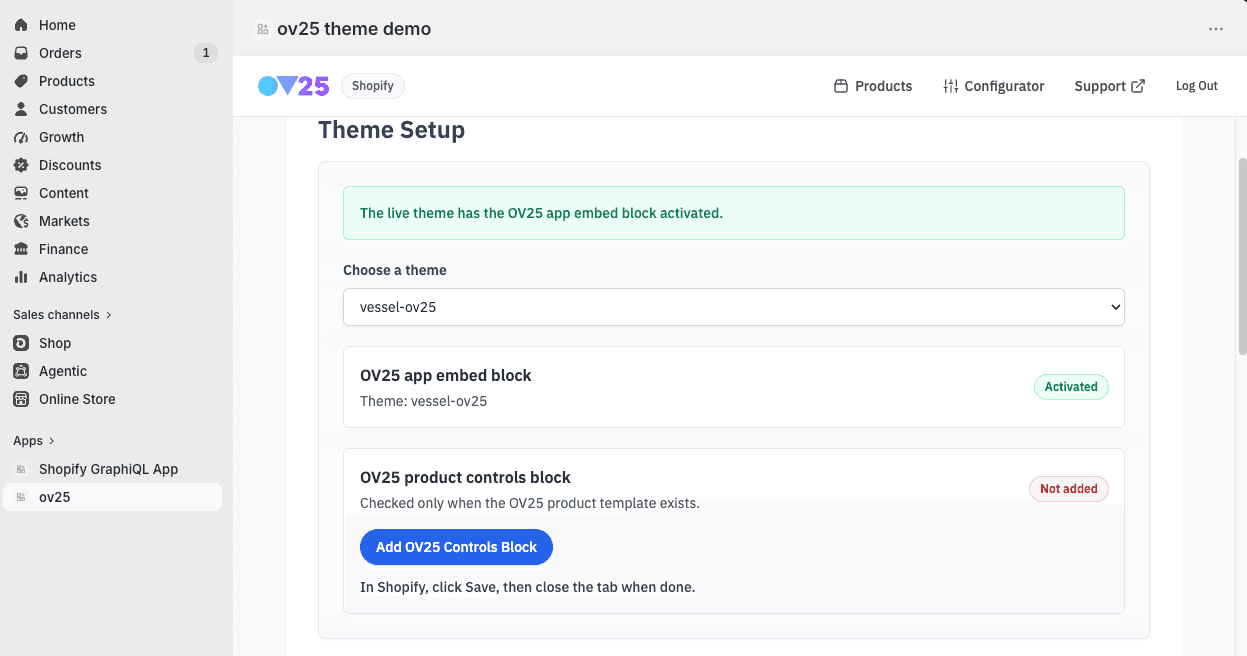The width and height of the screenshot is (1247, 656).
Task: Open the Choose a theme dropdown
Action: 734,307
